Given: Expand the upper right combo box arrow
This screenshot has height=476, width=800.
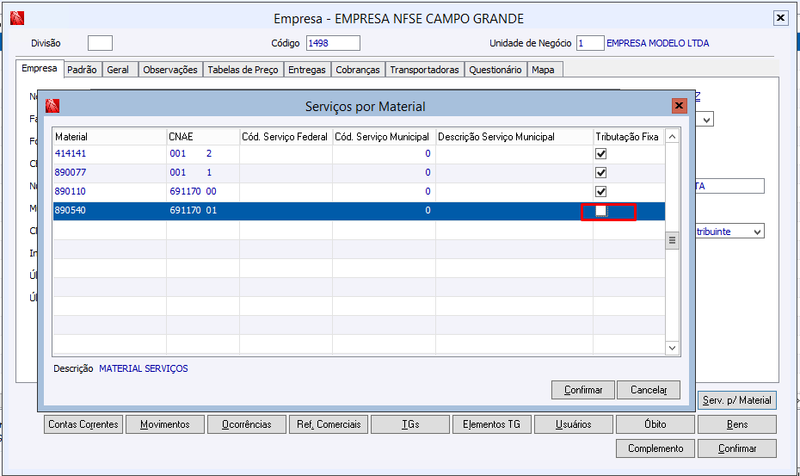Looking at the screenshot, I should [x=707, y=120].
